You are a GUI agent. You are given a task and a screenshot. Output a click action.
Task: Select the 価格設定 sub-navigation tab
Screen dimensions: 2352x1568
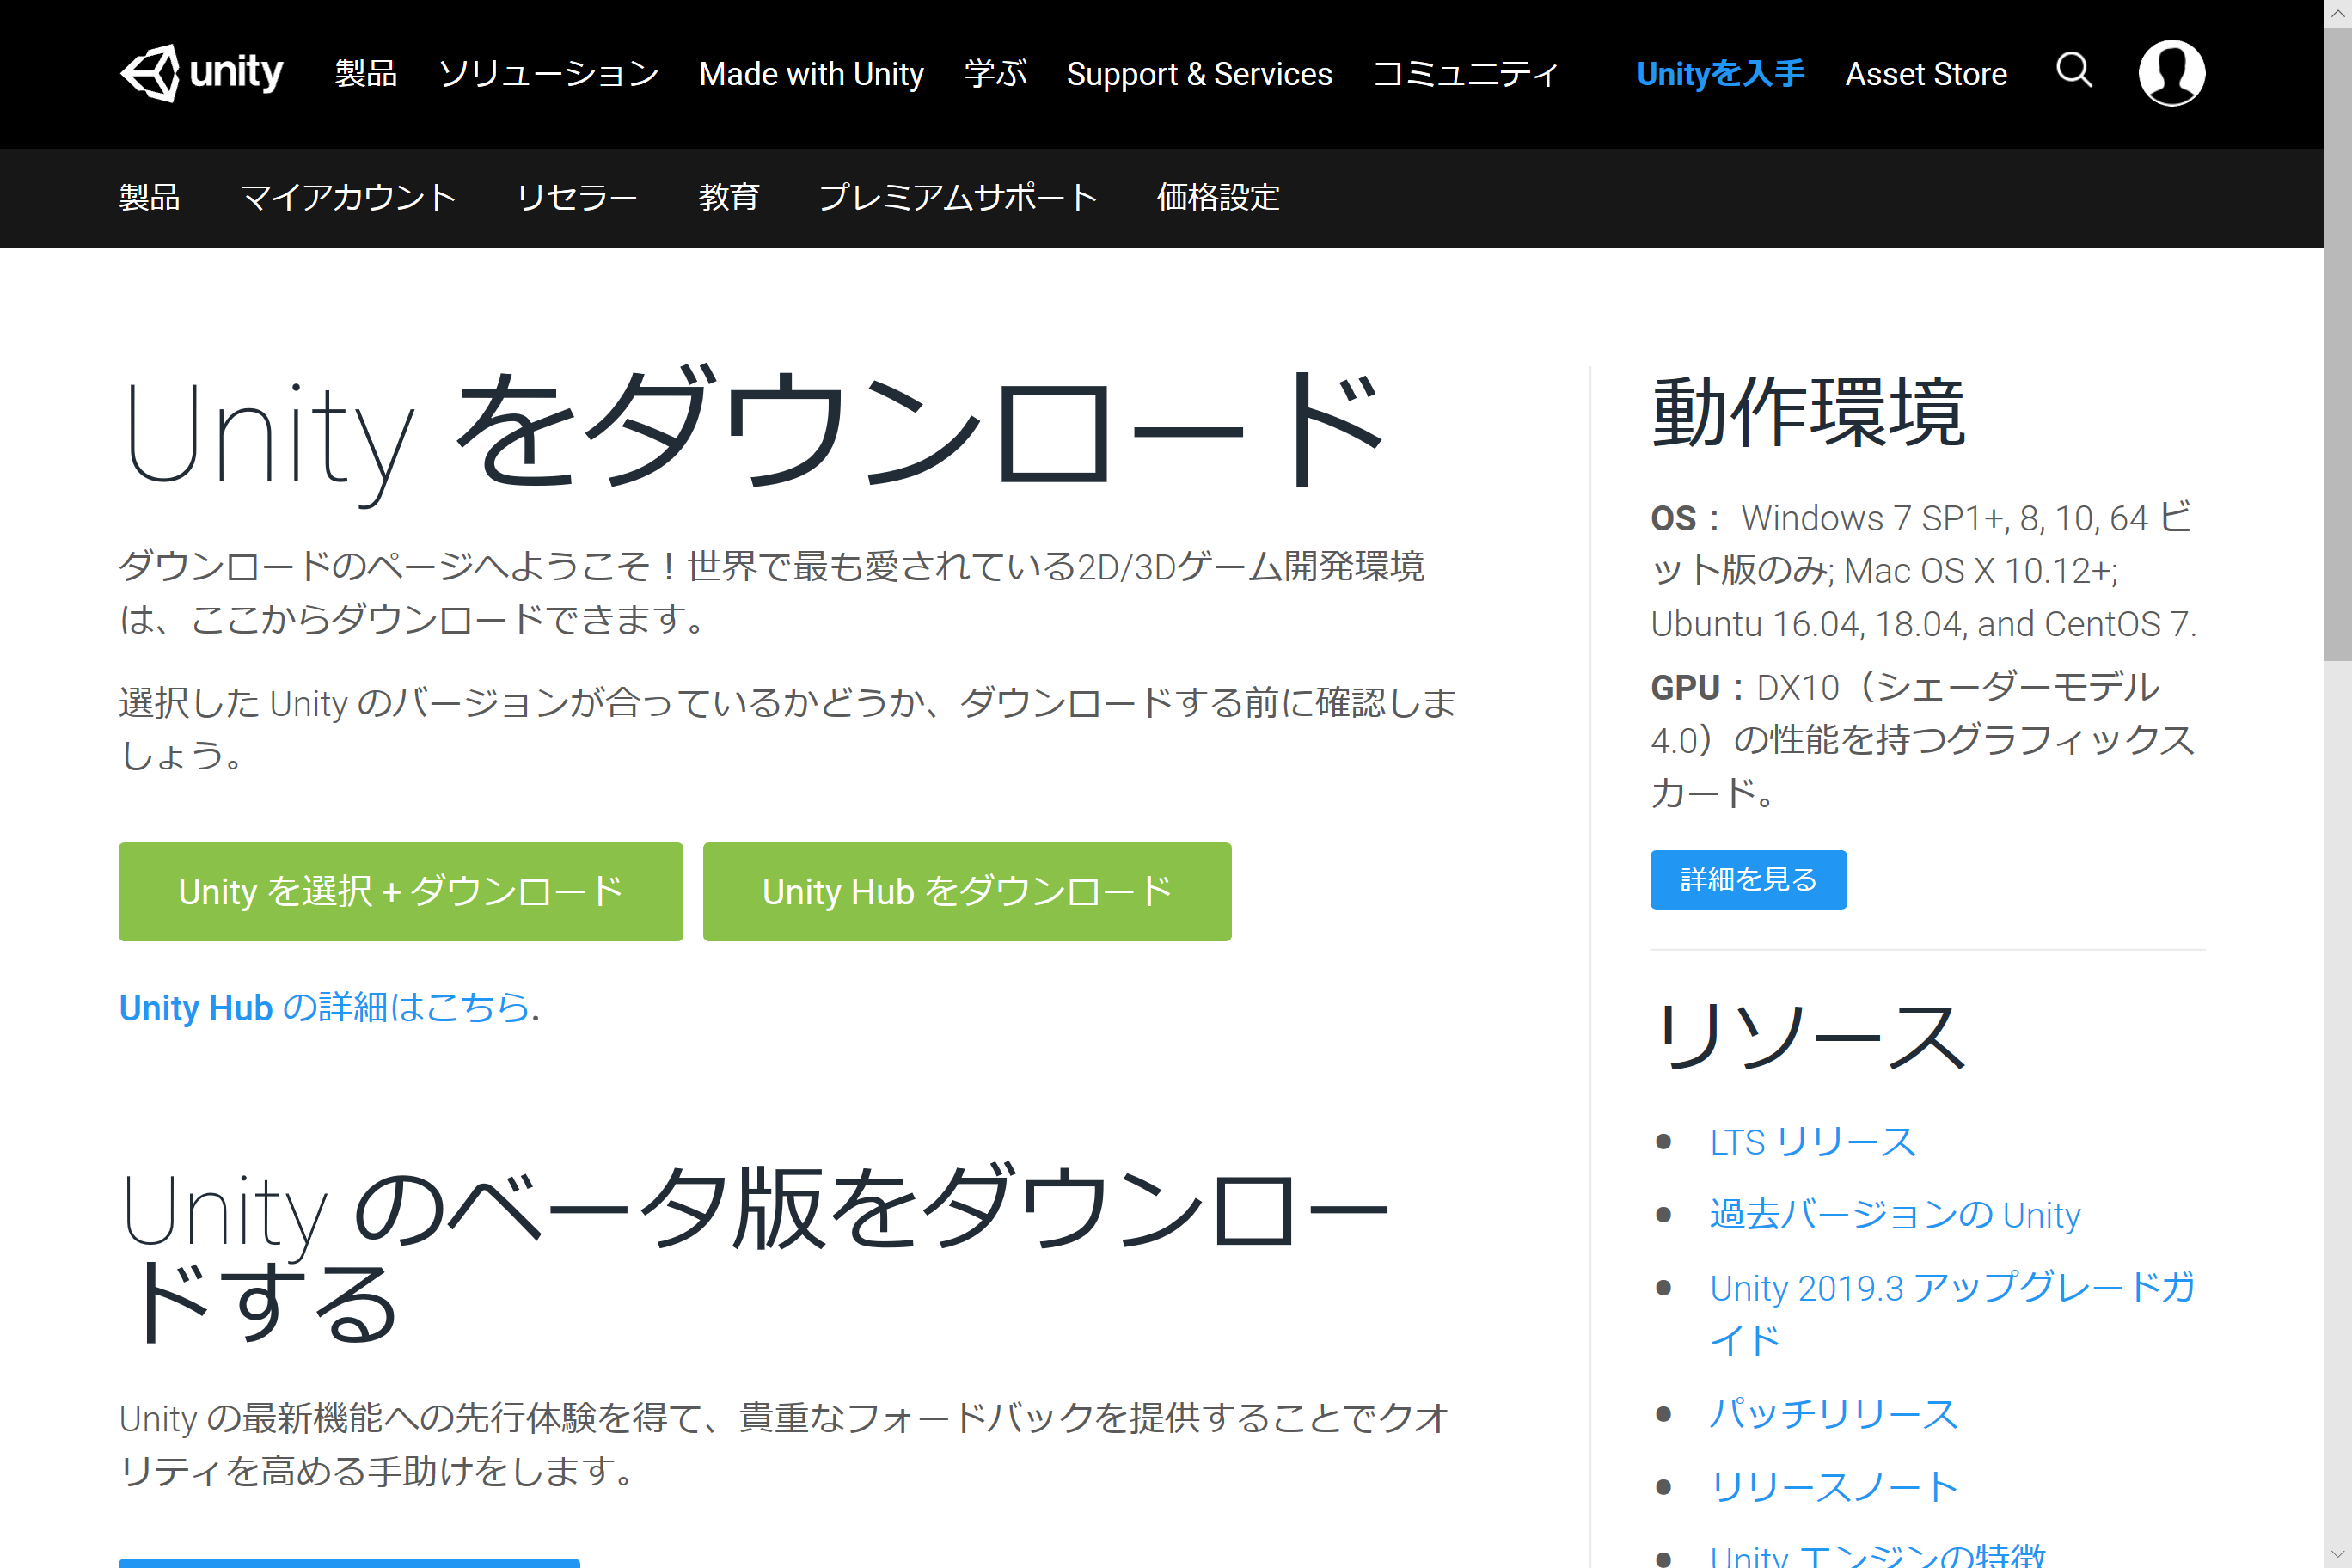pyautogui.click(x=1217, y=197)
